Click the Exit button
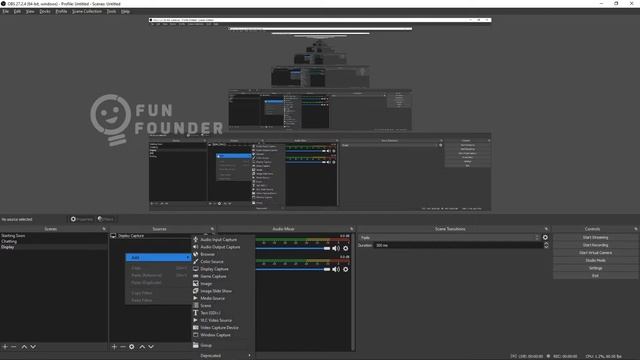The width and height of the screenshot is (640, 360). (x=596, y=276)
